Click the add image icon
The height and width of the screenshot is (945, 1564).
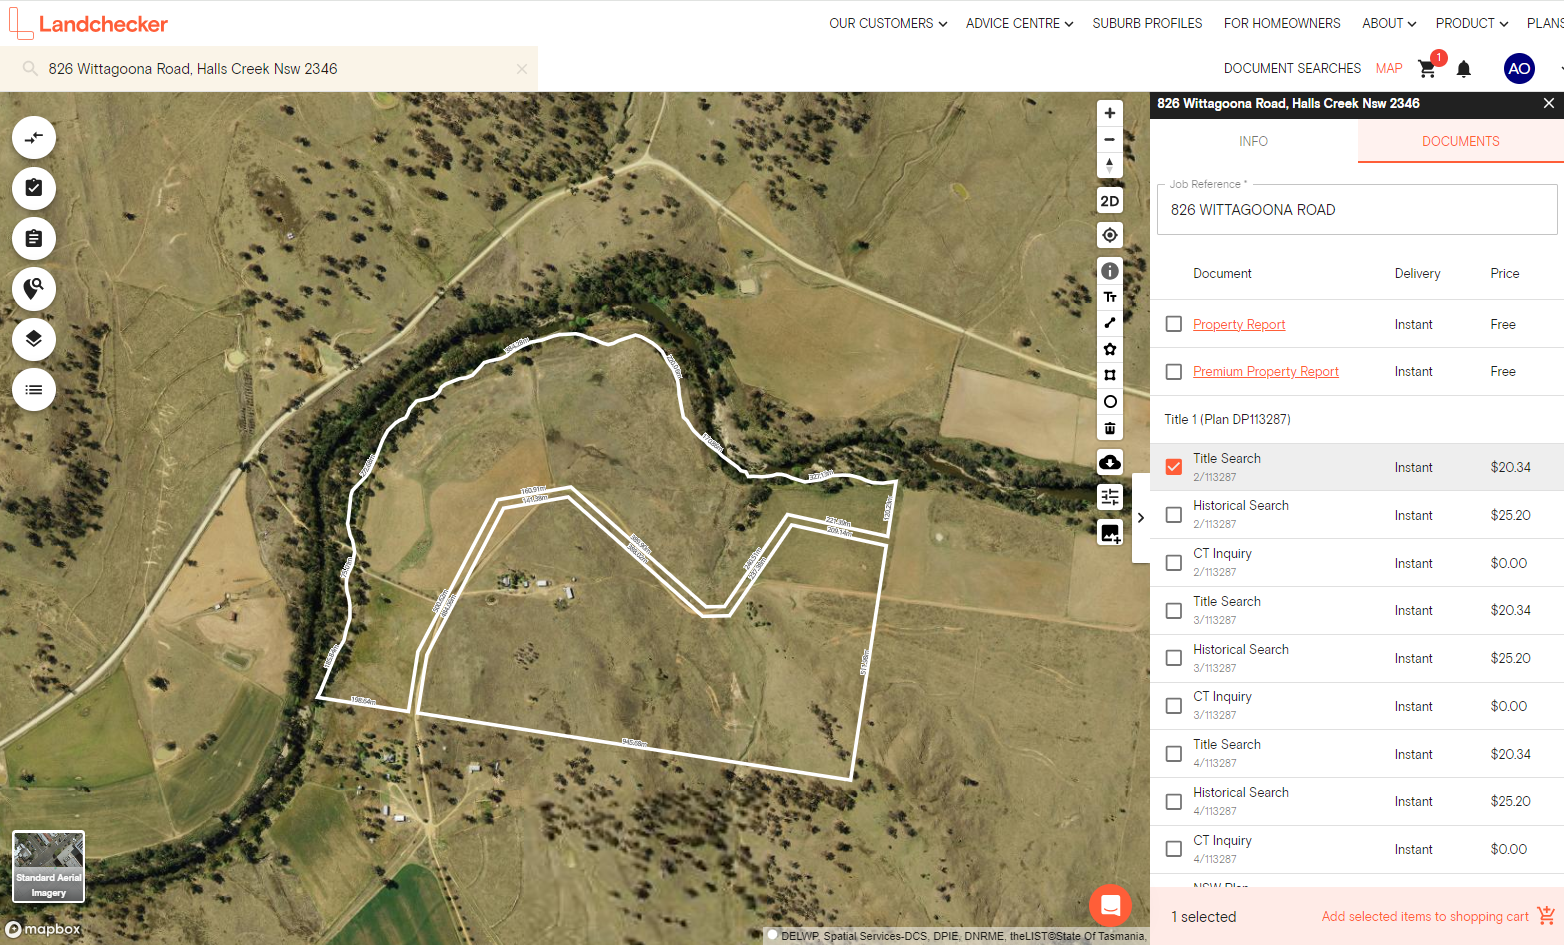click(x=1110, y=533)
